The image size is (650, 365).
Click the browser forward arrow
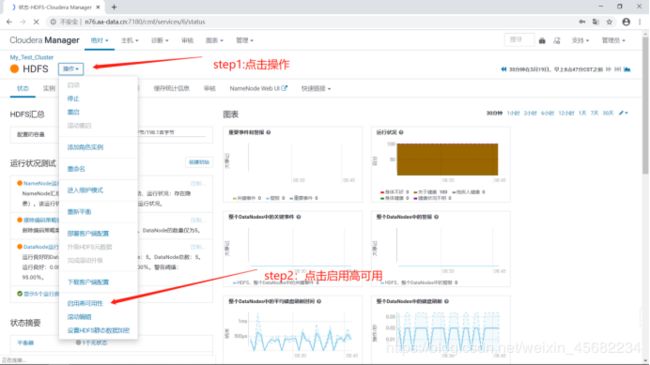tap(22, 22)
